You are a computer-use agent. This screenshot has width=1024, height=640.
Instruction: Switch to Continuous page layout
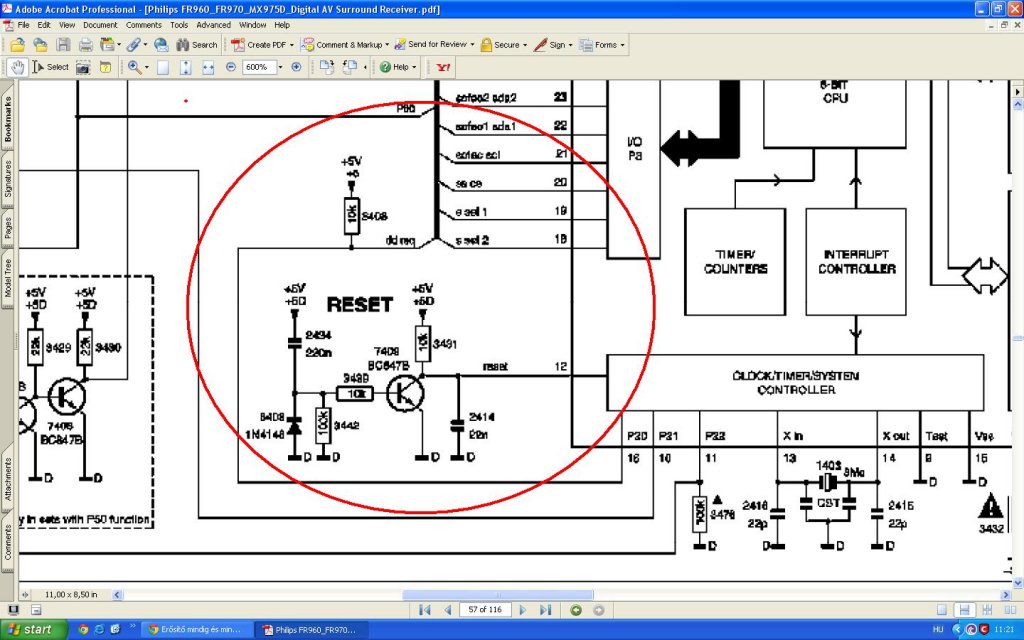click(964, 610)
